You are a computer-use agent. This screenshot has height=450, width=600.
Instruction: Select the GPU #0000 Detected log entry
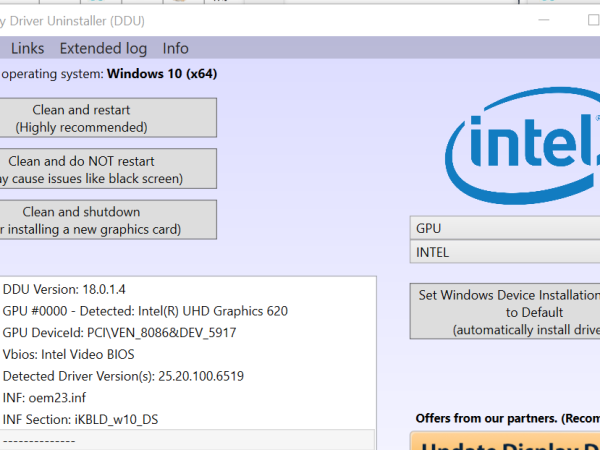click(x=145, y=311)
